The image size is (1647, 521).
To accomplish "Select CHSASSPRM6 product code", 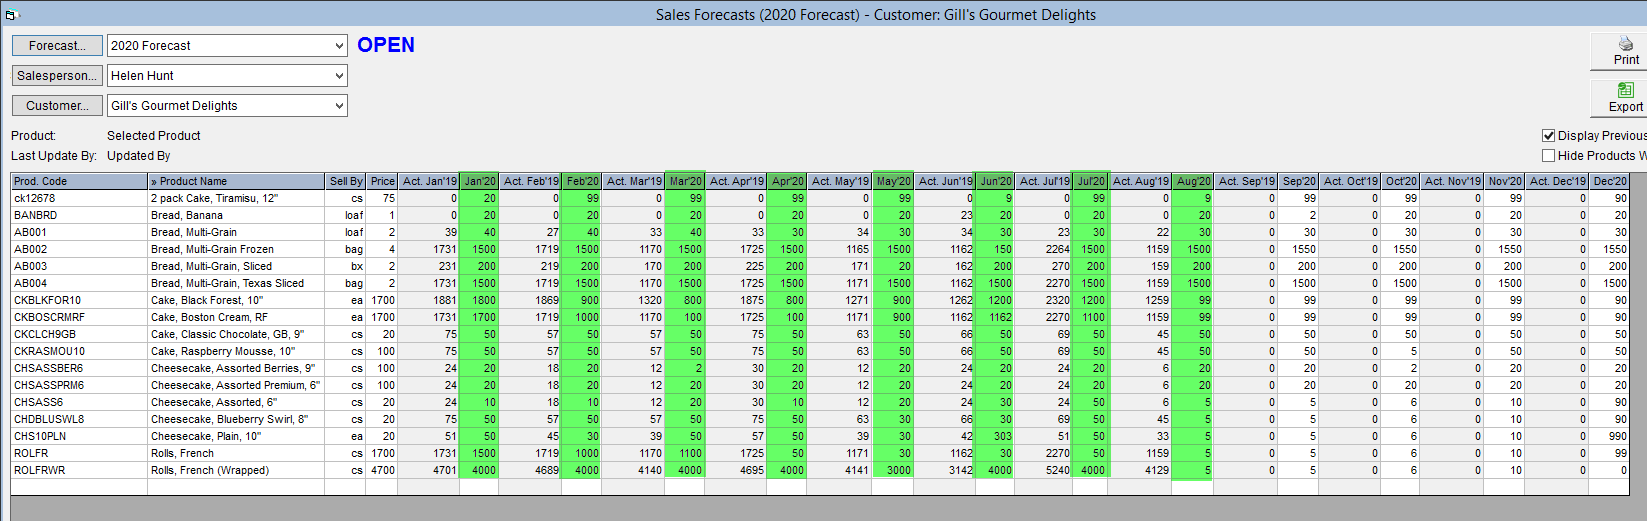I will coord(79,385).
